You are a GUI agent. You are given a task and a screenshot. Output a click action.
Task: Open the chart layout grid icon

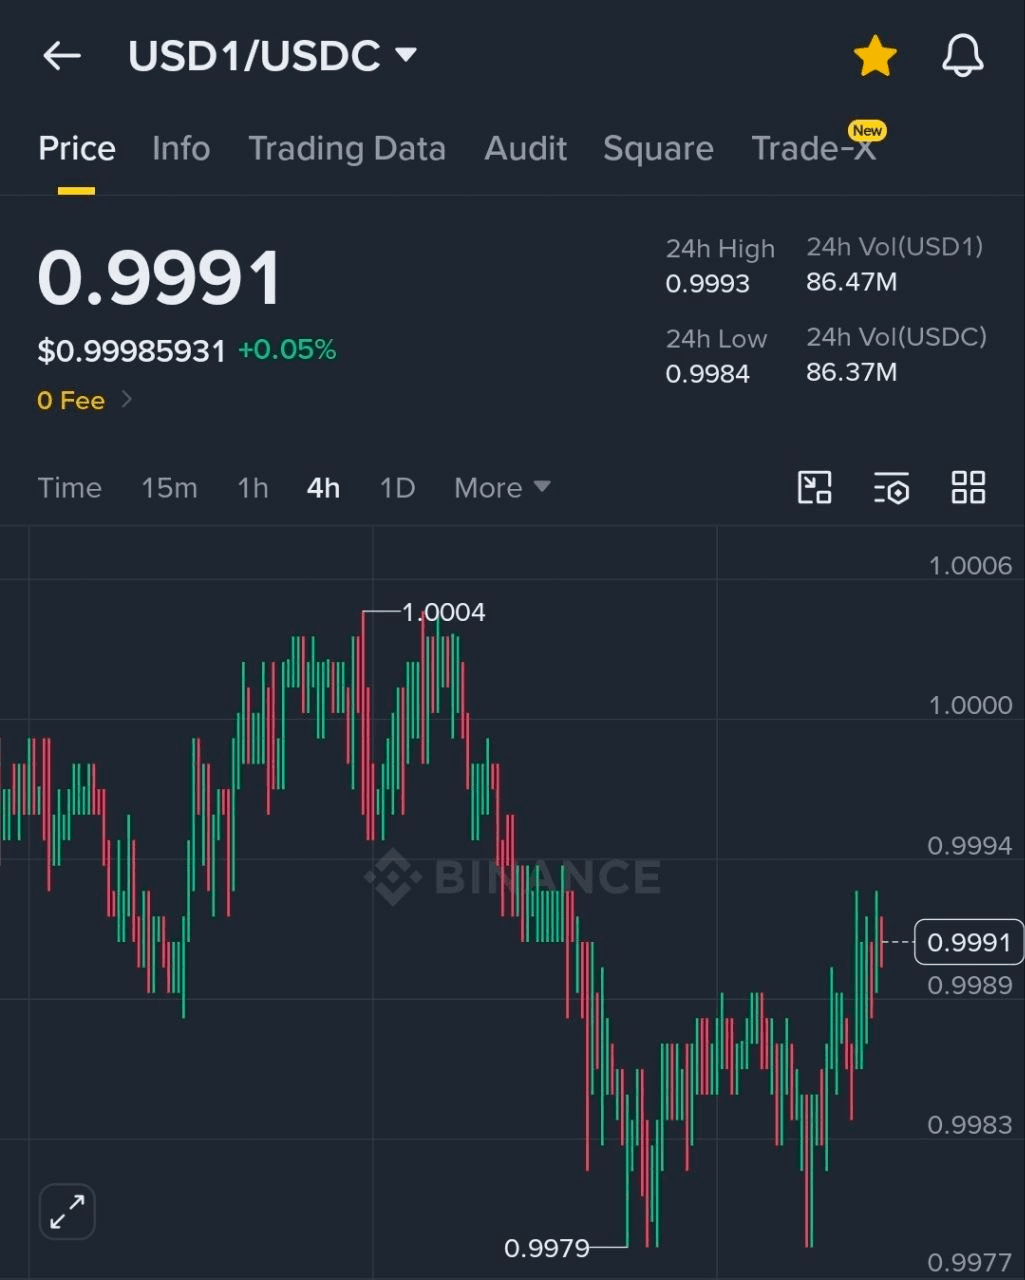point(968,488)
